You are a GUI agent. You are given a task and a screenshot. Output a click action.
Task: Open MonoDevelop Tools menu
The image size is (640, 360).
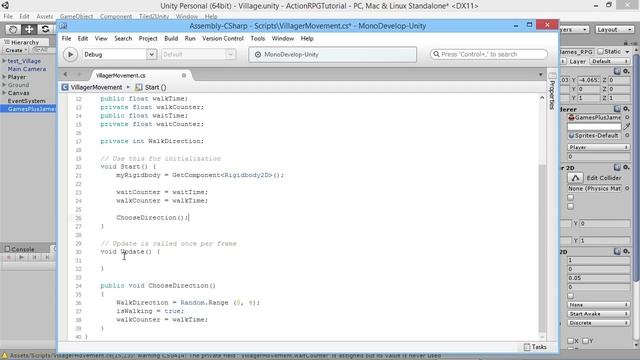click(x=258, y=38)
